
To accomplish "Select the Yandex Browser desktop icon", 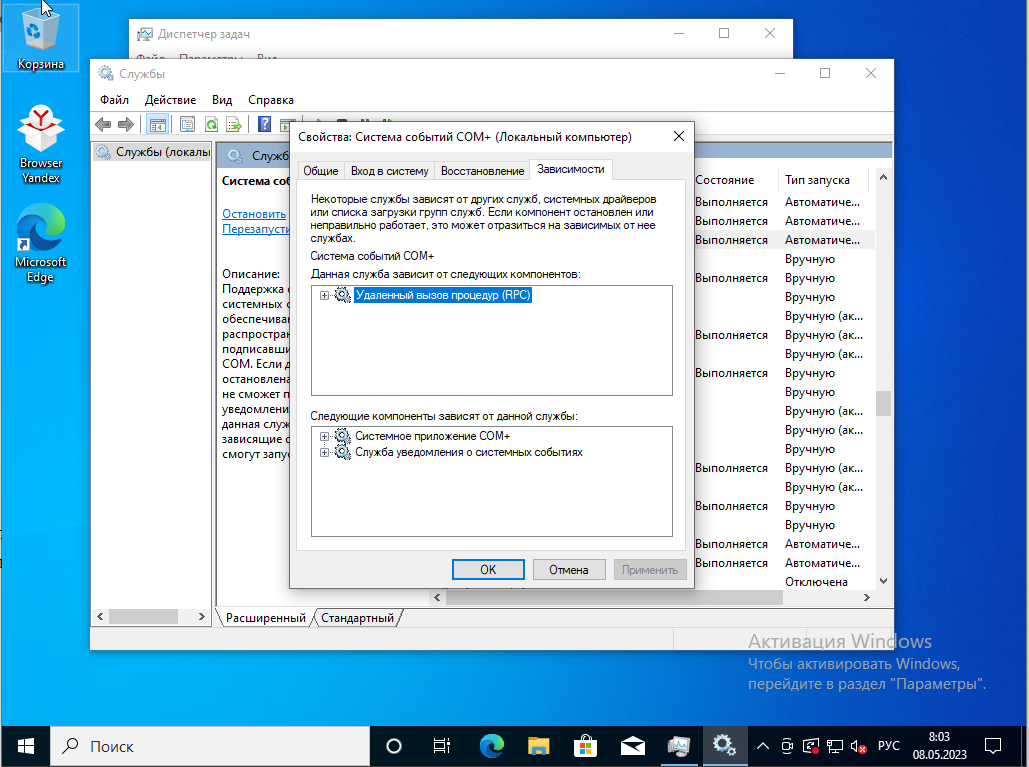I will tap(41, 144).
